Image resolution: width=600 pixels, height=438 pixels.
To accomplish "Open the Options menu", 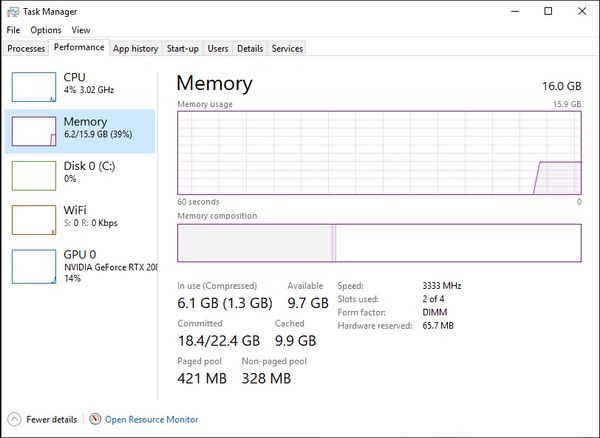I will [46, 30].
